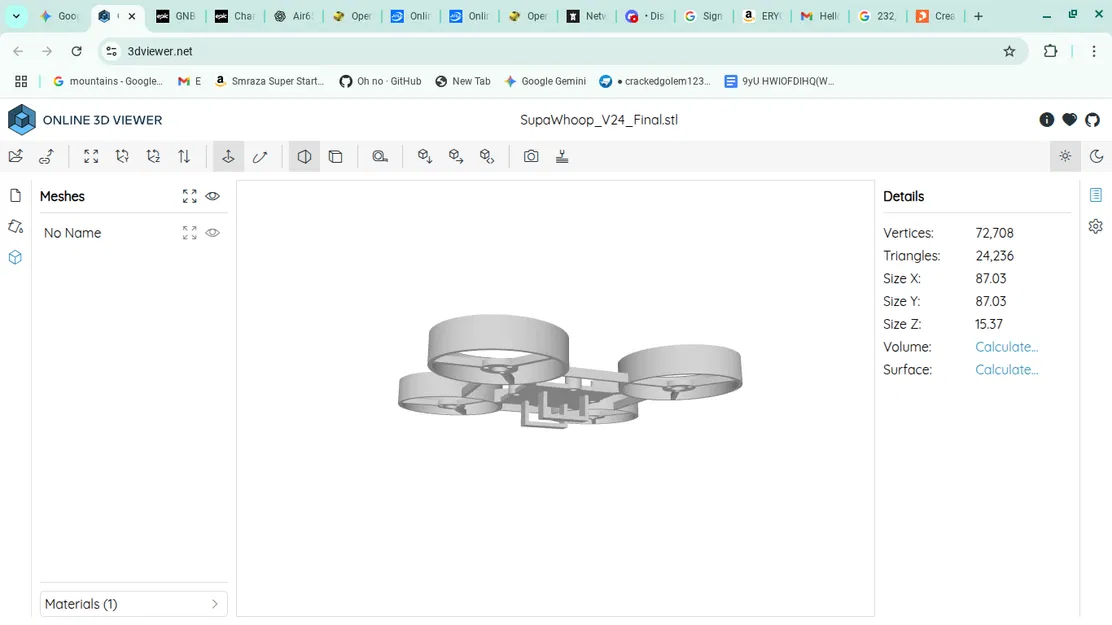Open the GitHub repository from the header
1112x625 pixels.
click(1093, 119)
